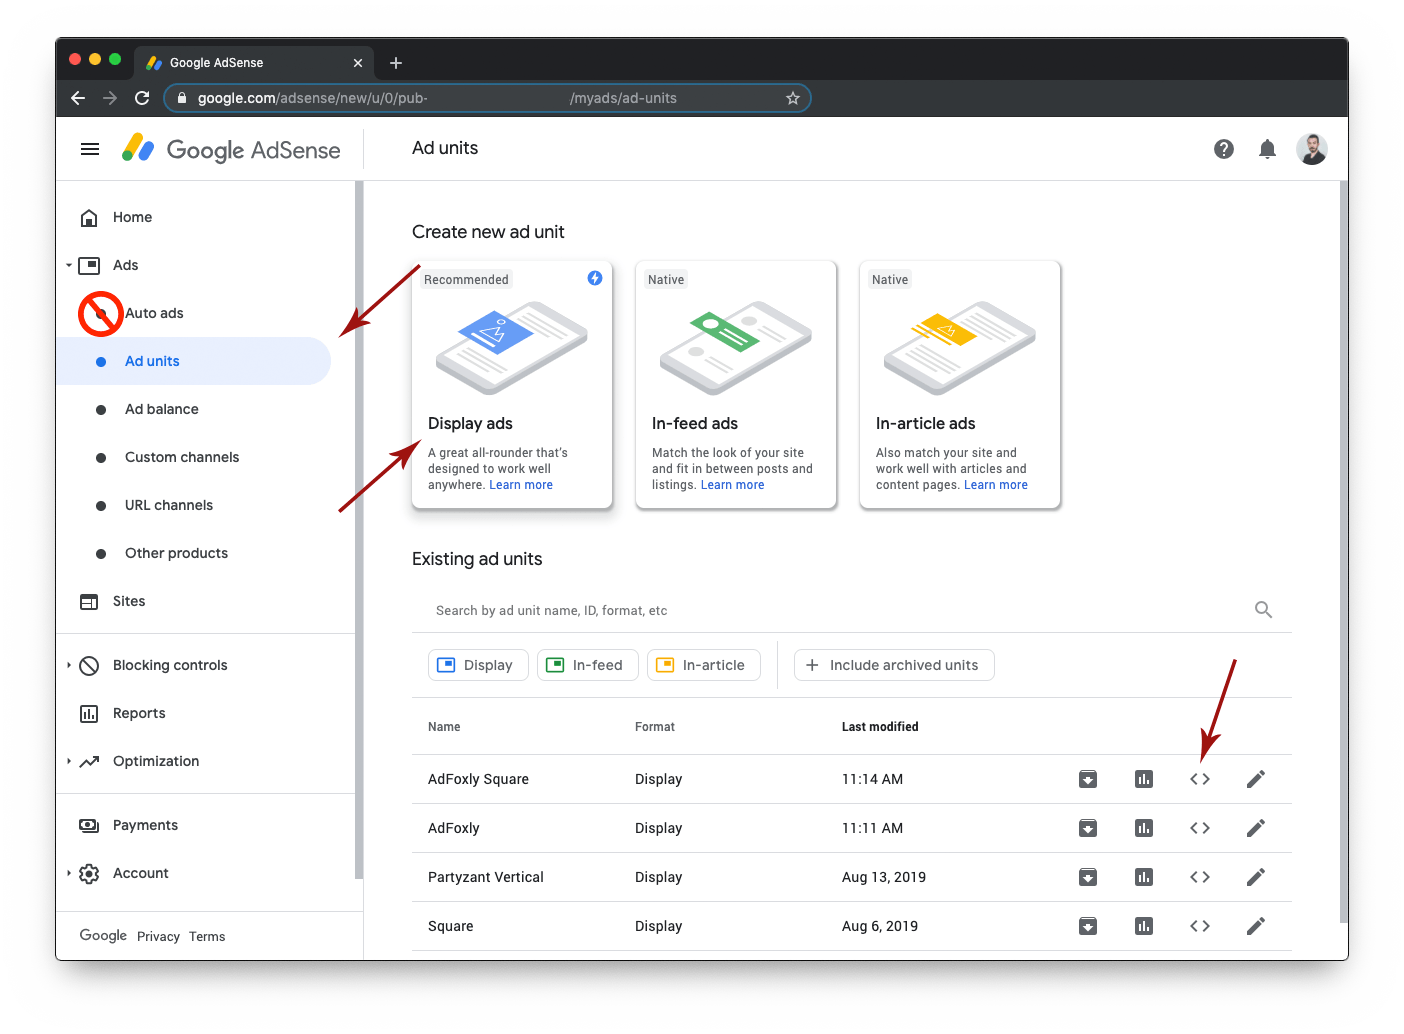Open a new browser tab

(x=396, y=63)
